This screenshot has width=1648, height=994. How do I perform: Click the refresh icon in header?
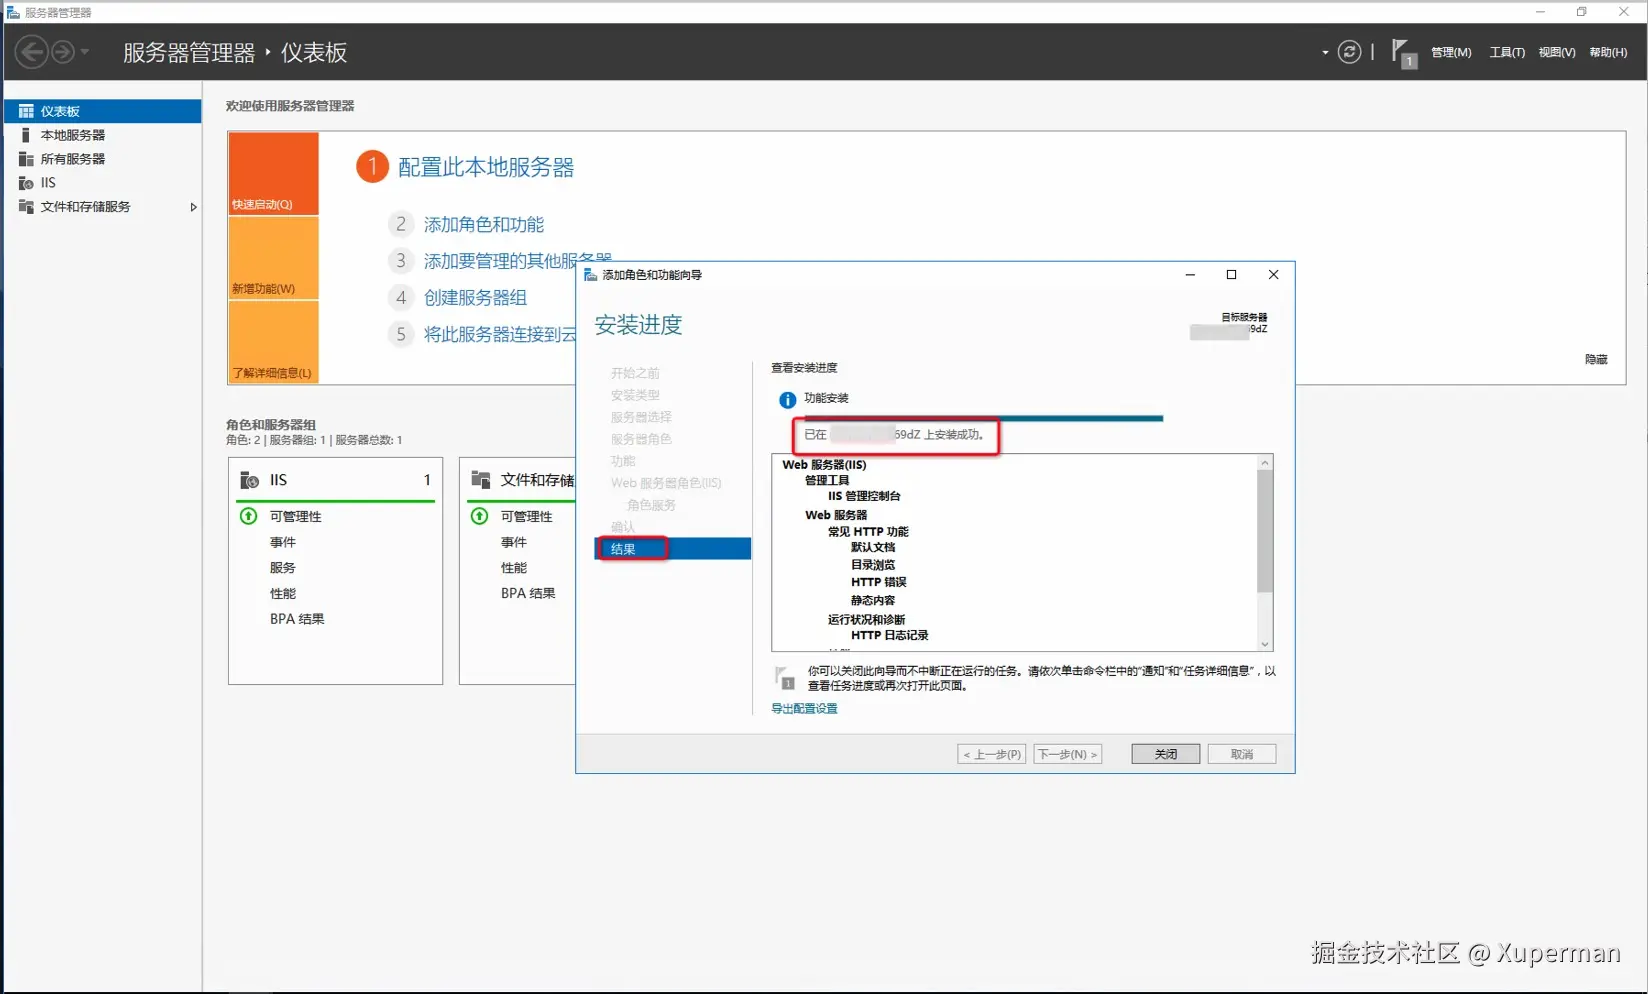pyautogui.click(x=1349, y=52)
